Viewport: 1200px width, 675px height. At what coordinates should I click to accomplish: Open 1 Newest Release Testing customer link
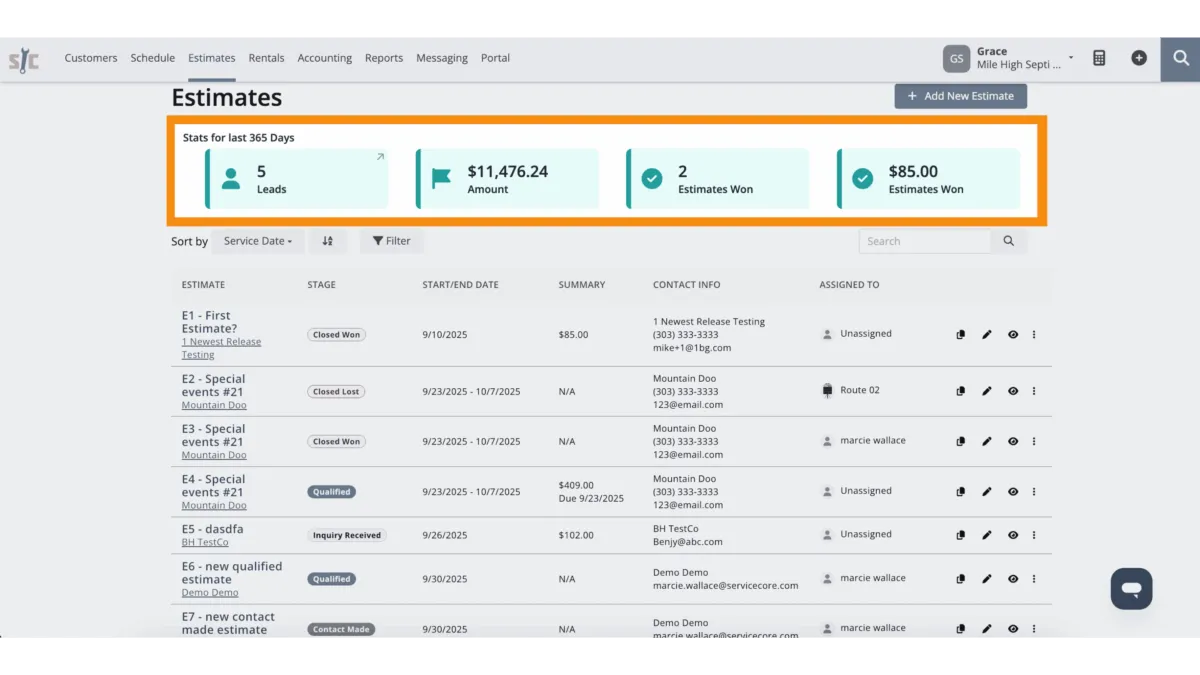click(221, 348)
